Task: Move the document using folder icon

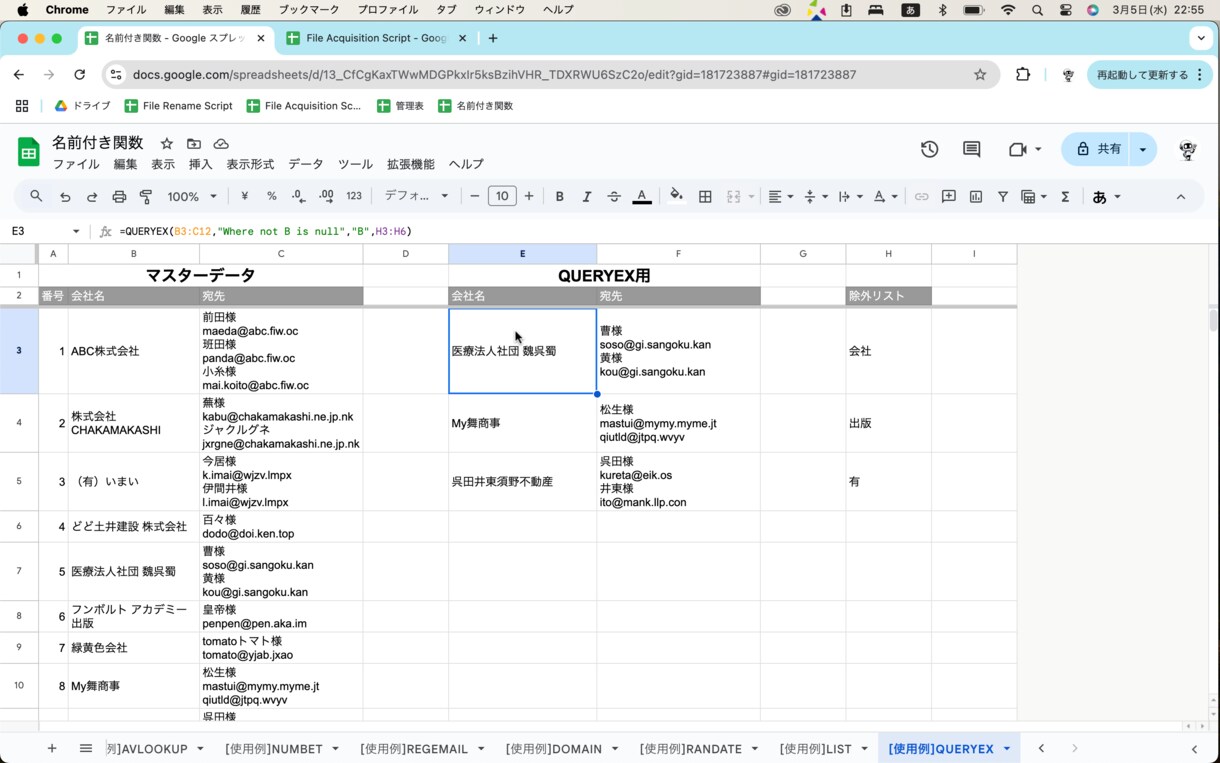Action: (194, 144)
